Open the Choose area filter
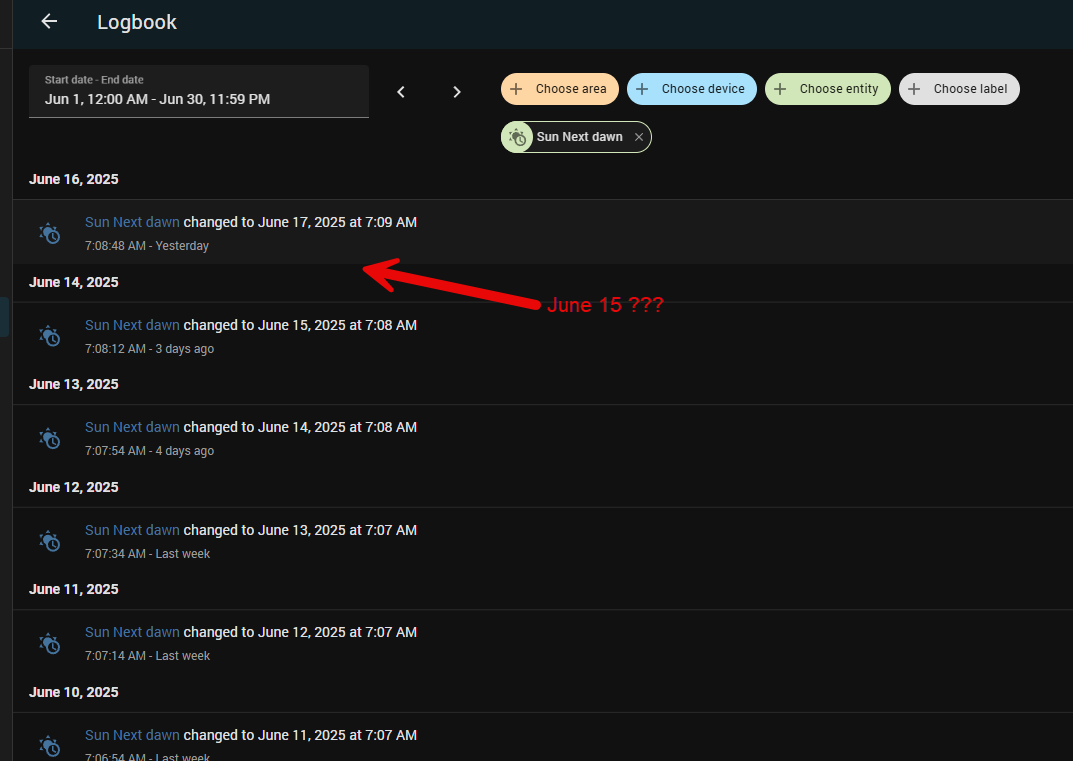This screenshot has width=1073, height=761. click(559, 88)
